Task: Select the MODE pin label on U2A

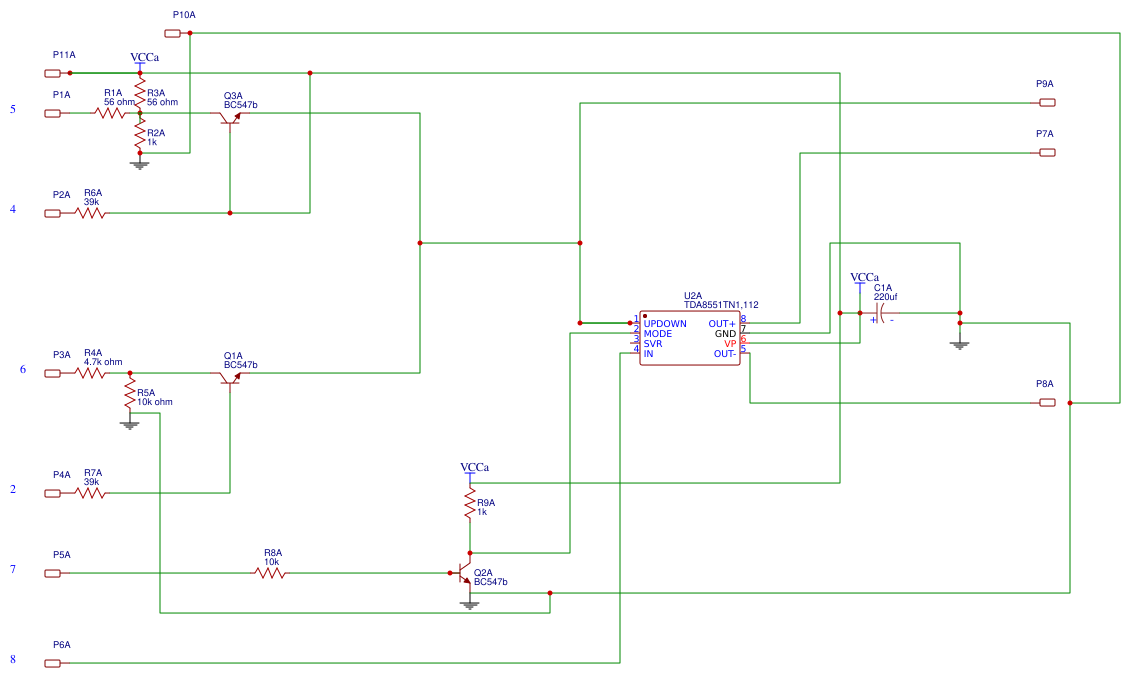Action: tap(656, 332)
